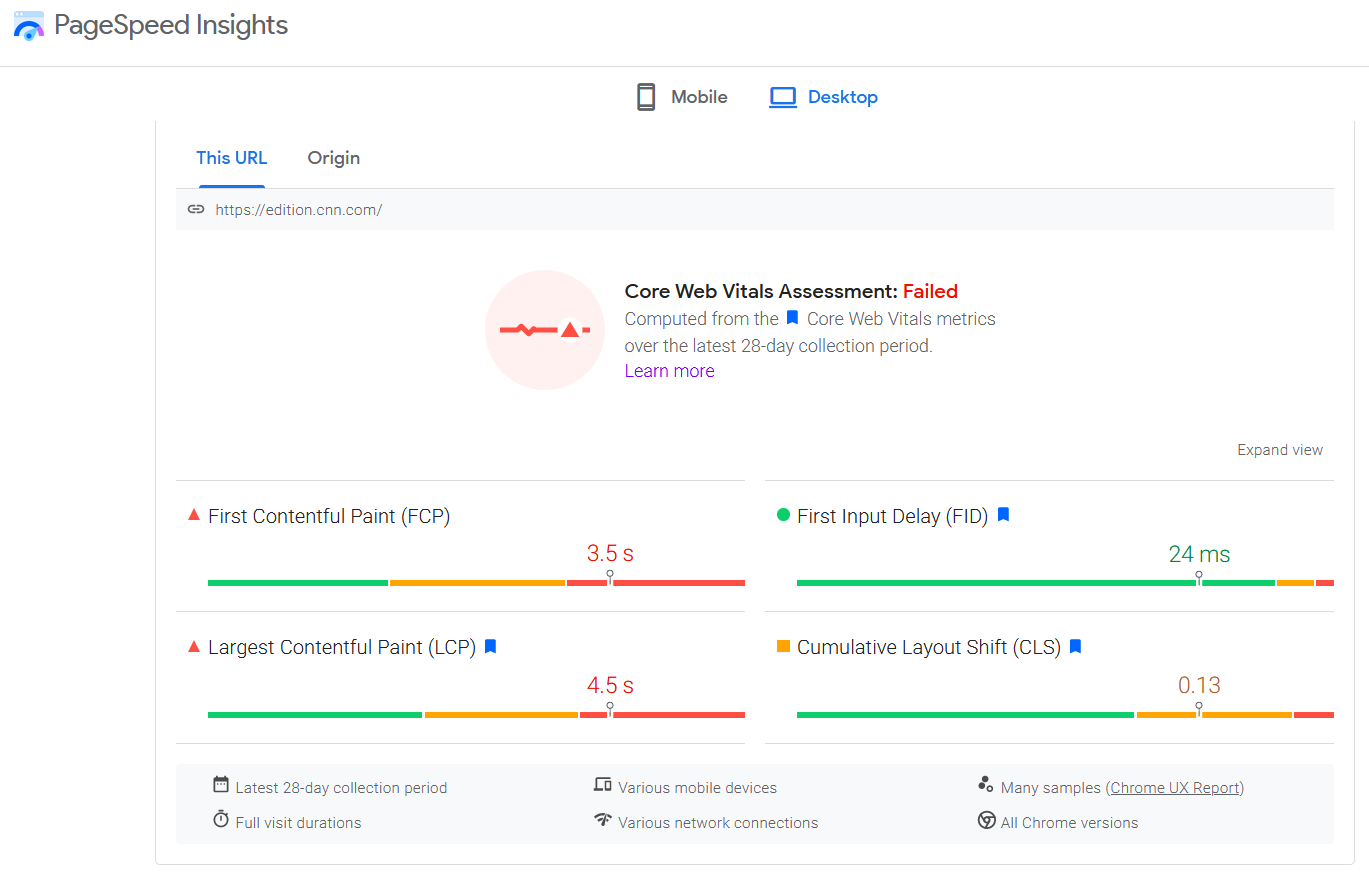The height and width of the screenshot is (873, 1369).
Task: Click the red triangle beside Largest Contentful Paint
Action: (x=194, y=647)
